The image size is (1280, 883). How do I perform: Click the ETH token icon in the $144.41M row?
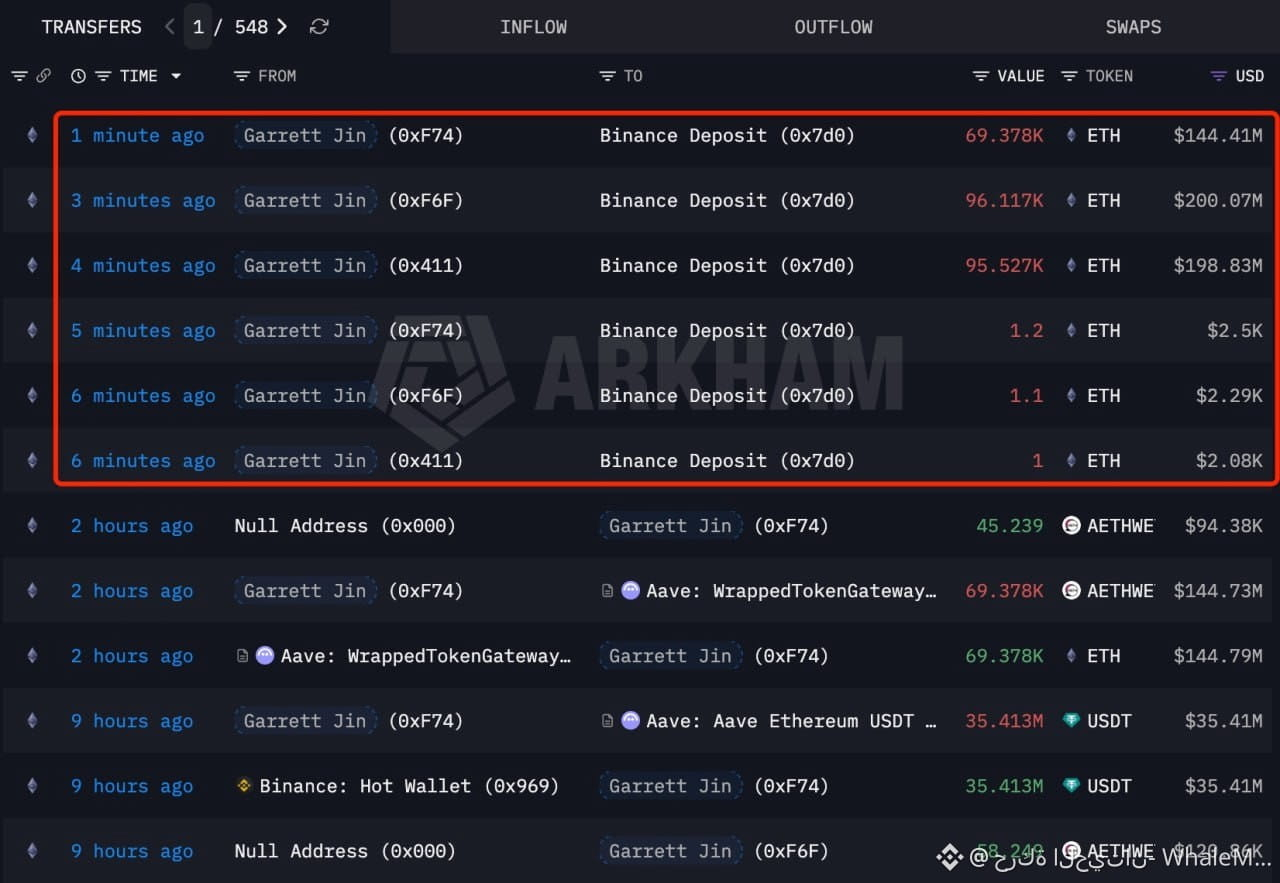tap(1071, 135)
